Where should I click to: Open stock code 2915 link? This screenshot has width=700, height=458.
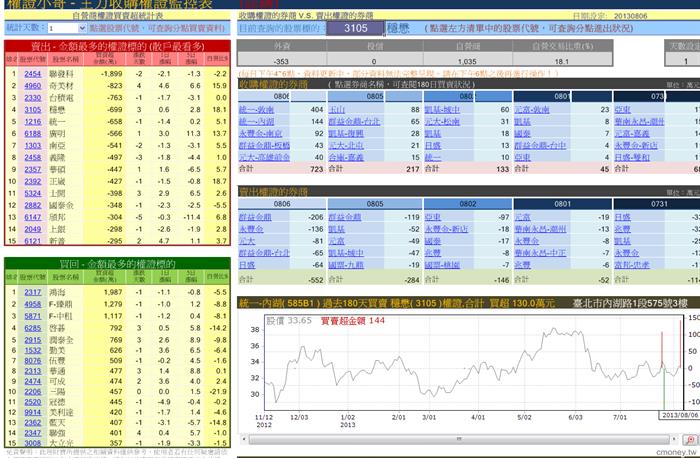[x=33, y=340]
